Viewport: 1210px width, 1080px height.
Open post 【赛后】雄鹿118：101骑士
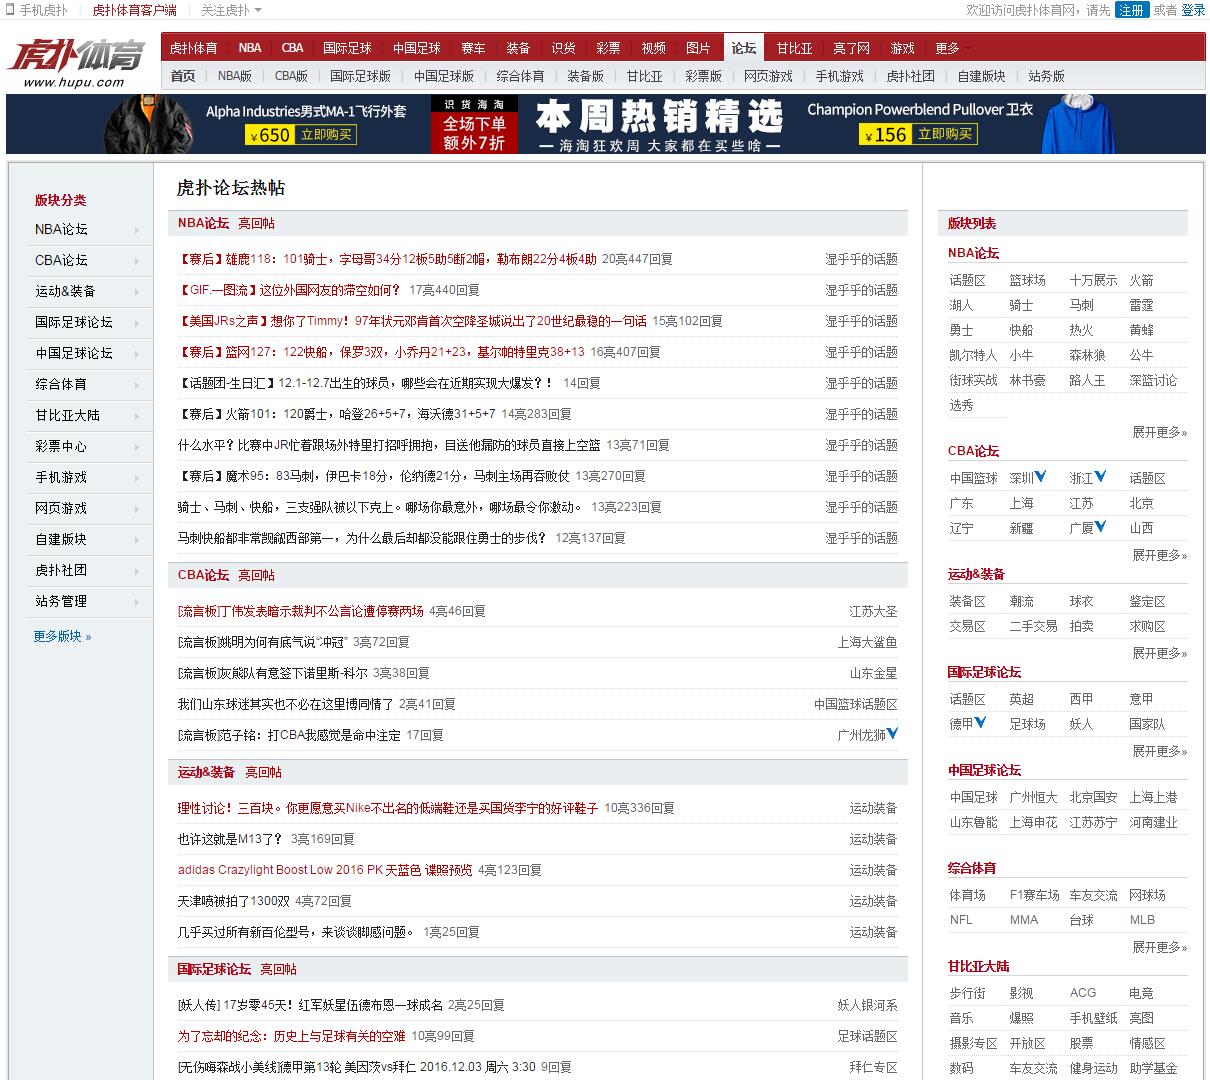coord(387,259)
